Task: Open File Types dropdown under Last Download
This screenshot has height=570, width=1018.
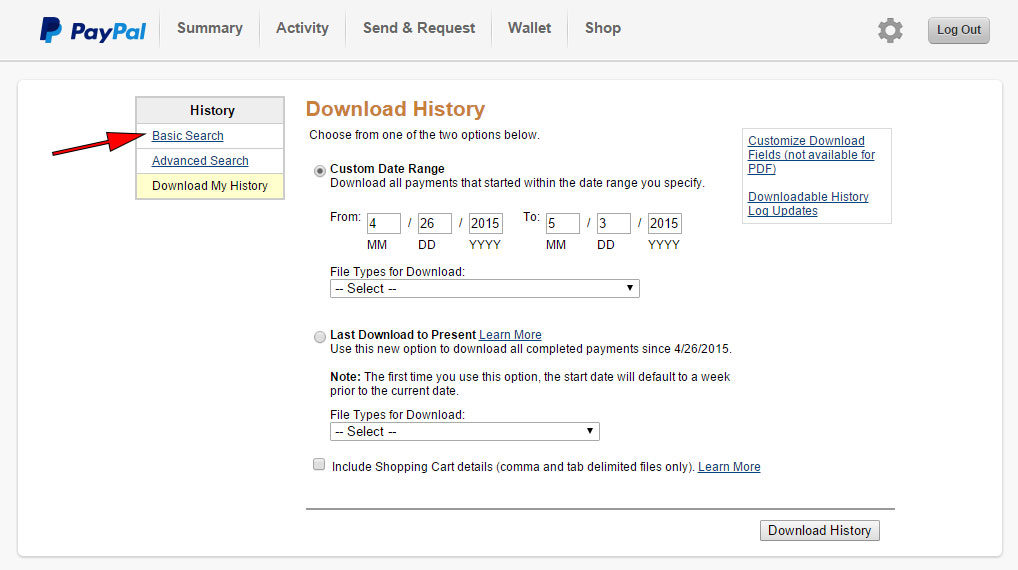Action: point(464,432)
